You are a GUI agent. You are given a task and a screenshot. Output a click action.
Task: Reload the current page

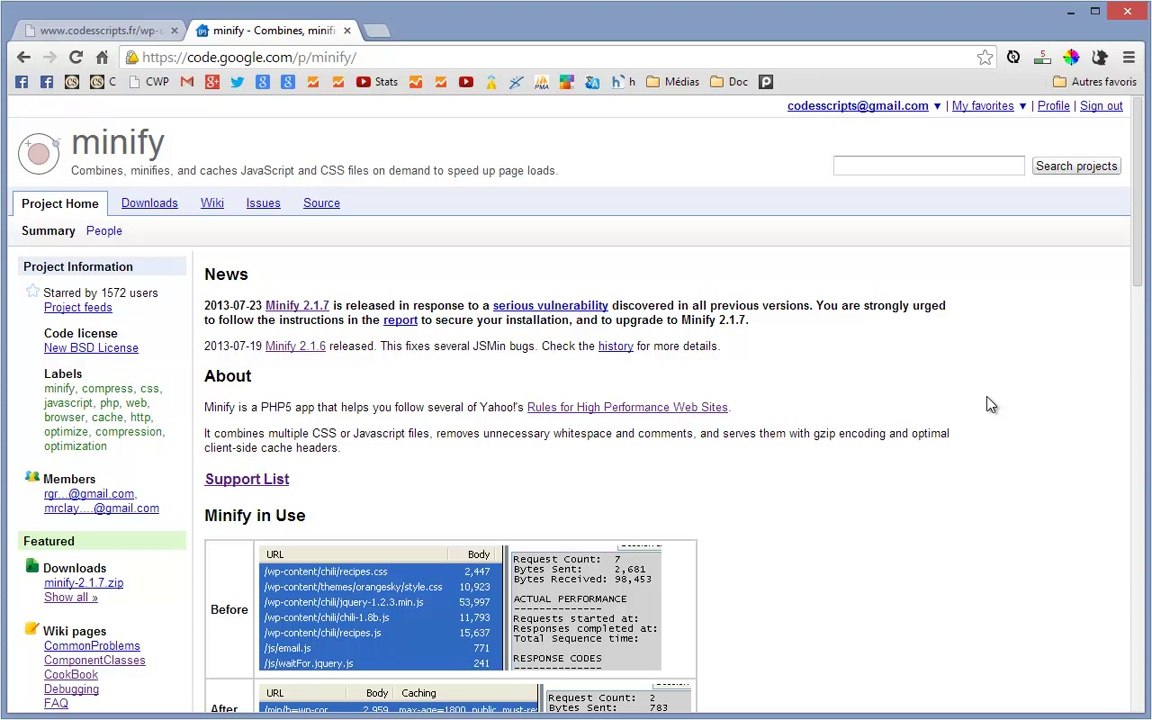76,57
